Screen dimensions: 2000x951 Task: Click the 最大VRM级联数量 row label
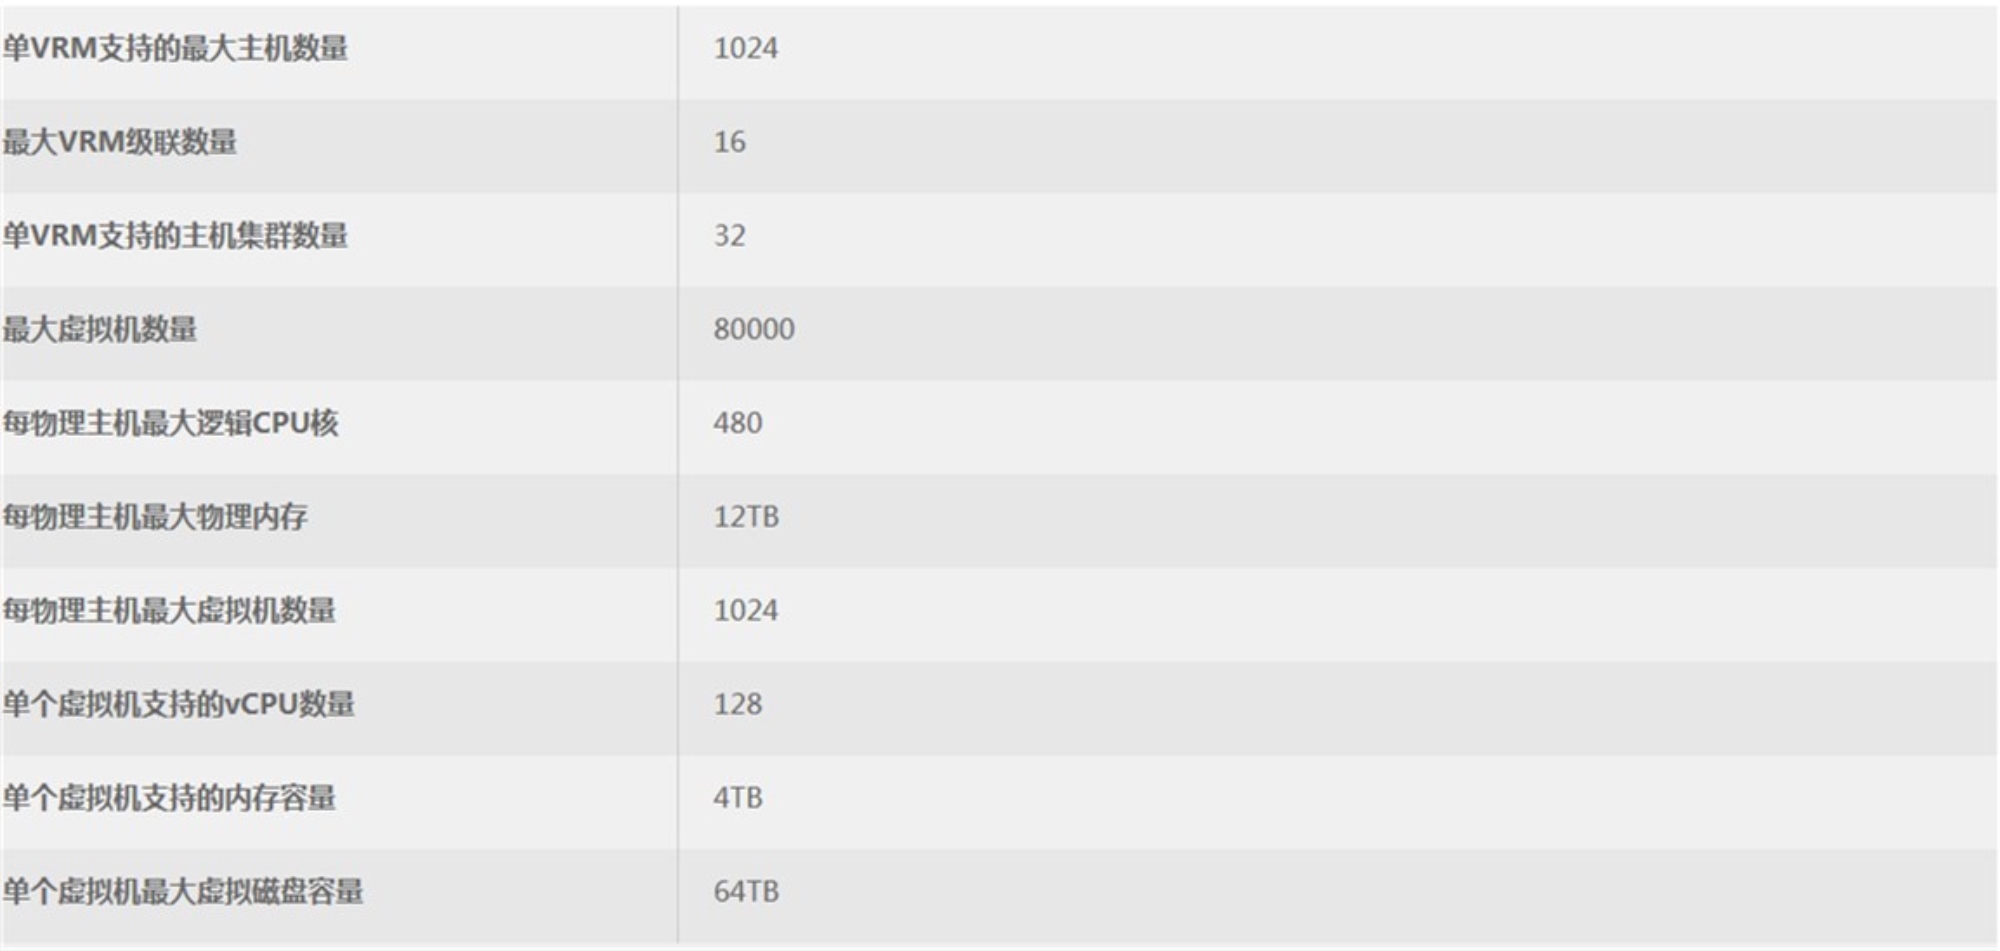[120, 142]
